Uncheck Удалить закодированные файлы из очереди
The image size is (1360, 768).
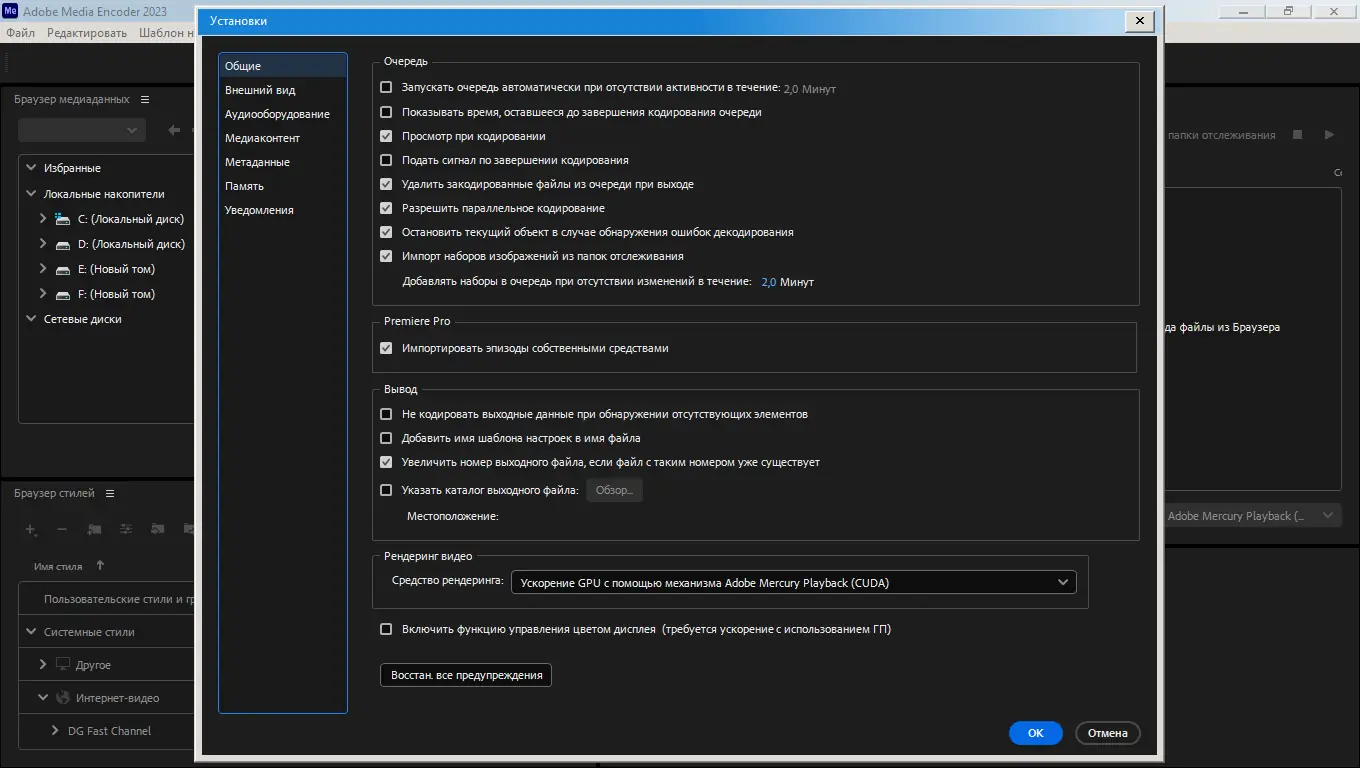(386, 184)
